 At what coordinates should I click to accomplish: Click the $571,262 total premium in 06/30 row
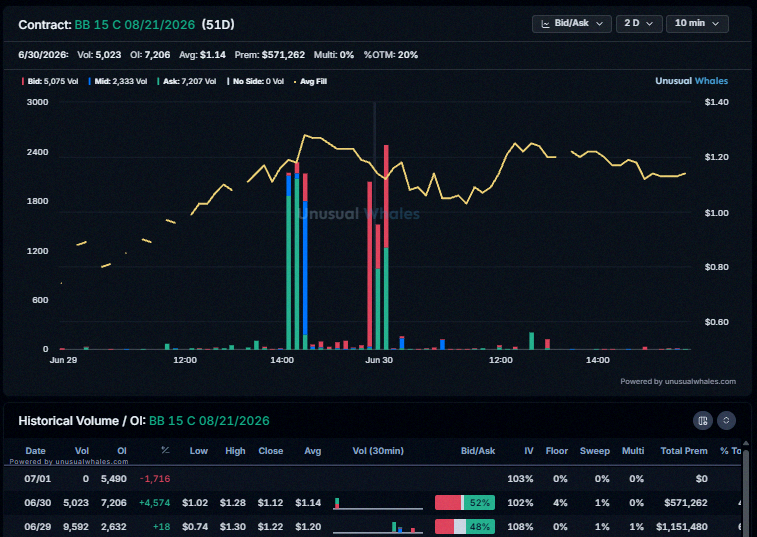coord(686,503)
